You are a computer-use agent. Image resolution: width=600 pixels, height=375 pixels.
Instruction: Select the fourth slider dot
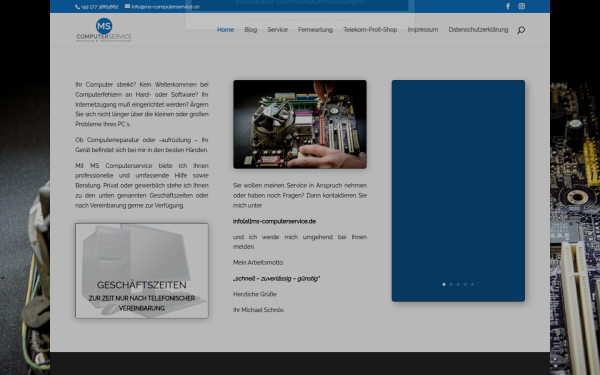[465, 284]
